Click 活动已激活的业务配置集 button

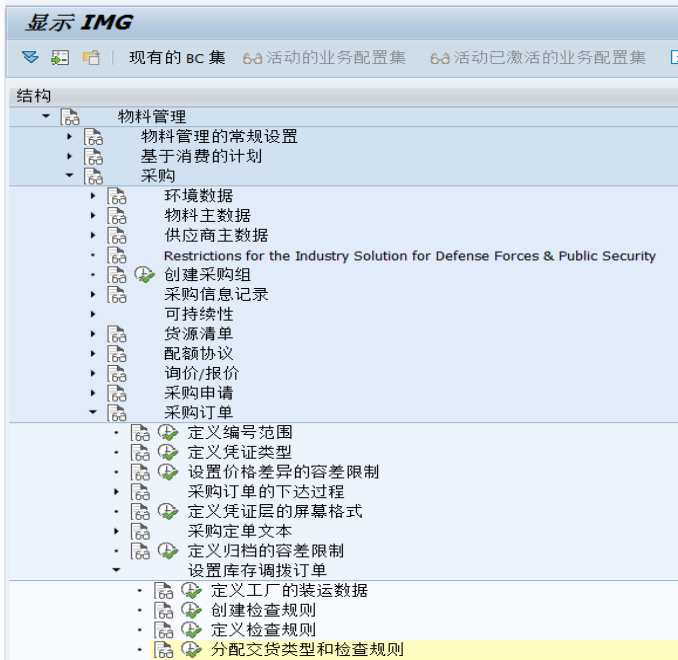(538, 58)
